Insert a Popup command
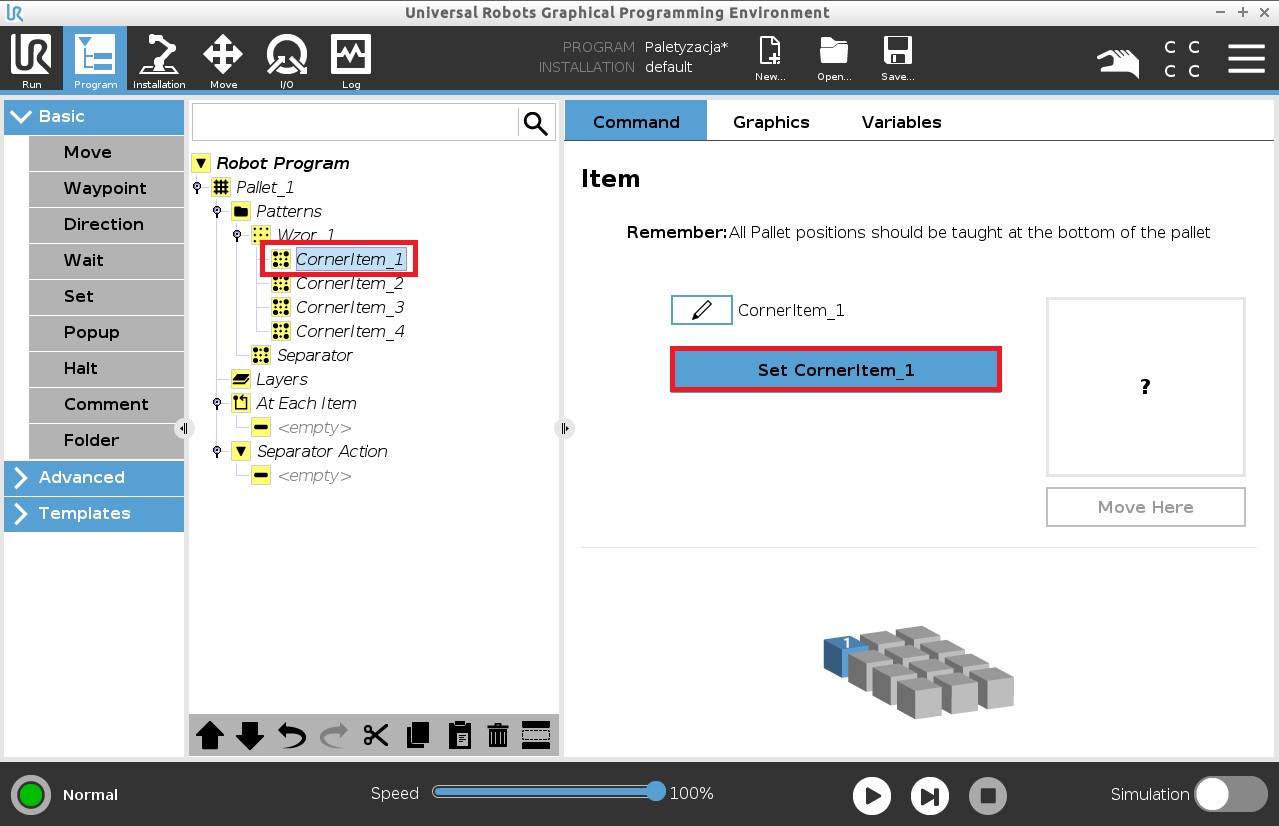Viewport: 1279px width, 826px height. 106,333
